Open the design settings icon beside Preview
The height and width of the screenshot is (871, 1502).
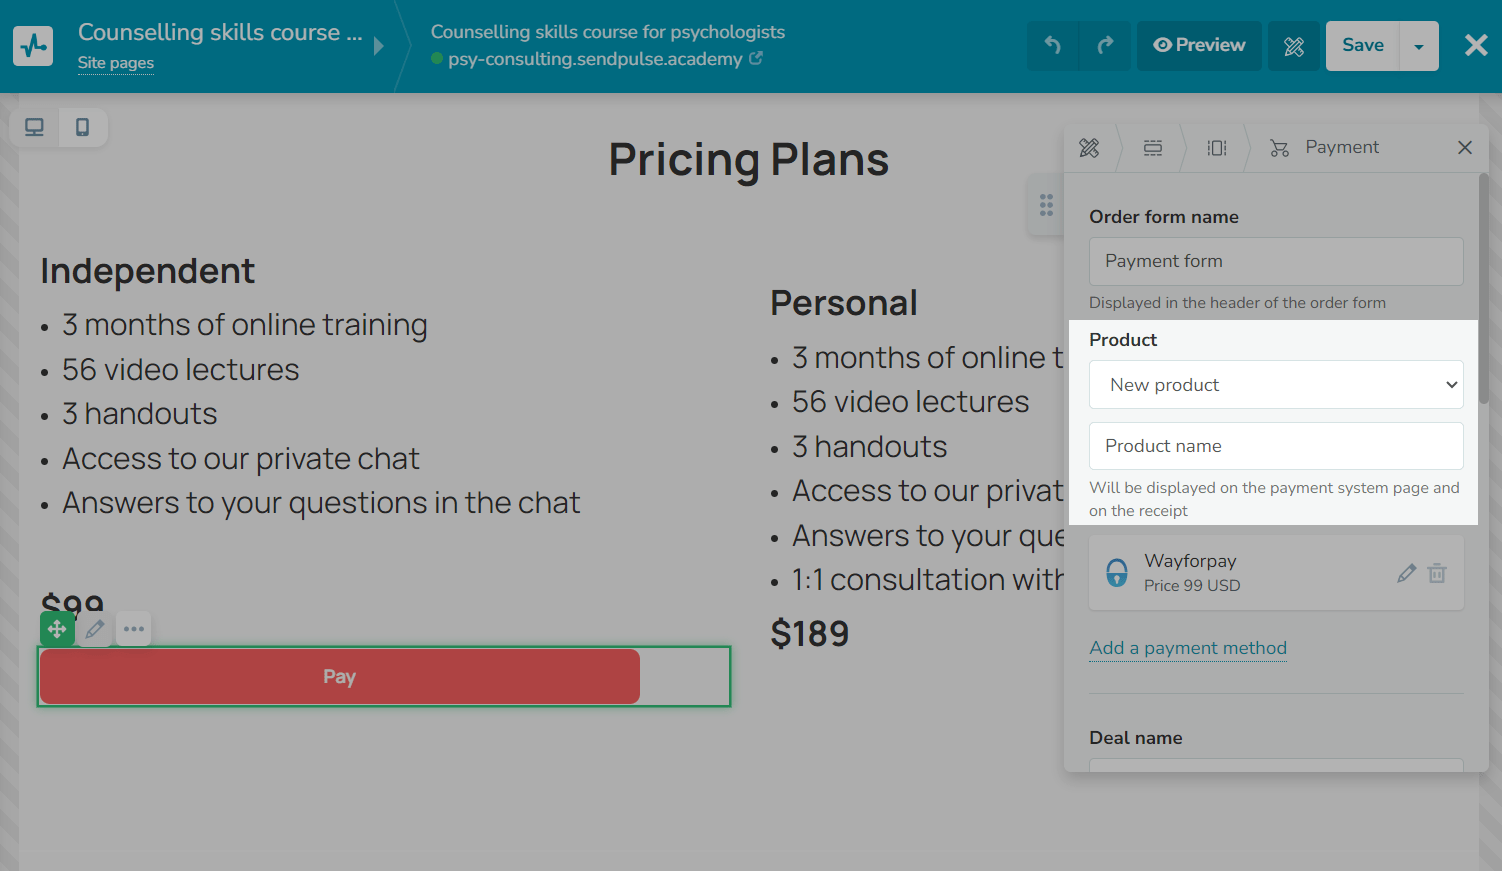[1294, 46]
